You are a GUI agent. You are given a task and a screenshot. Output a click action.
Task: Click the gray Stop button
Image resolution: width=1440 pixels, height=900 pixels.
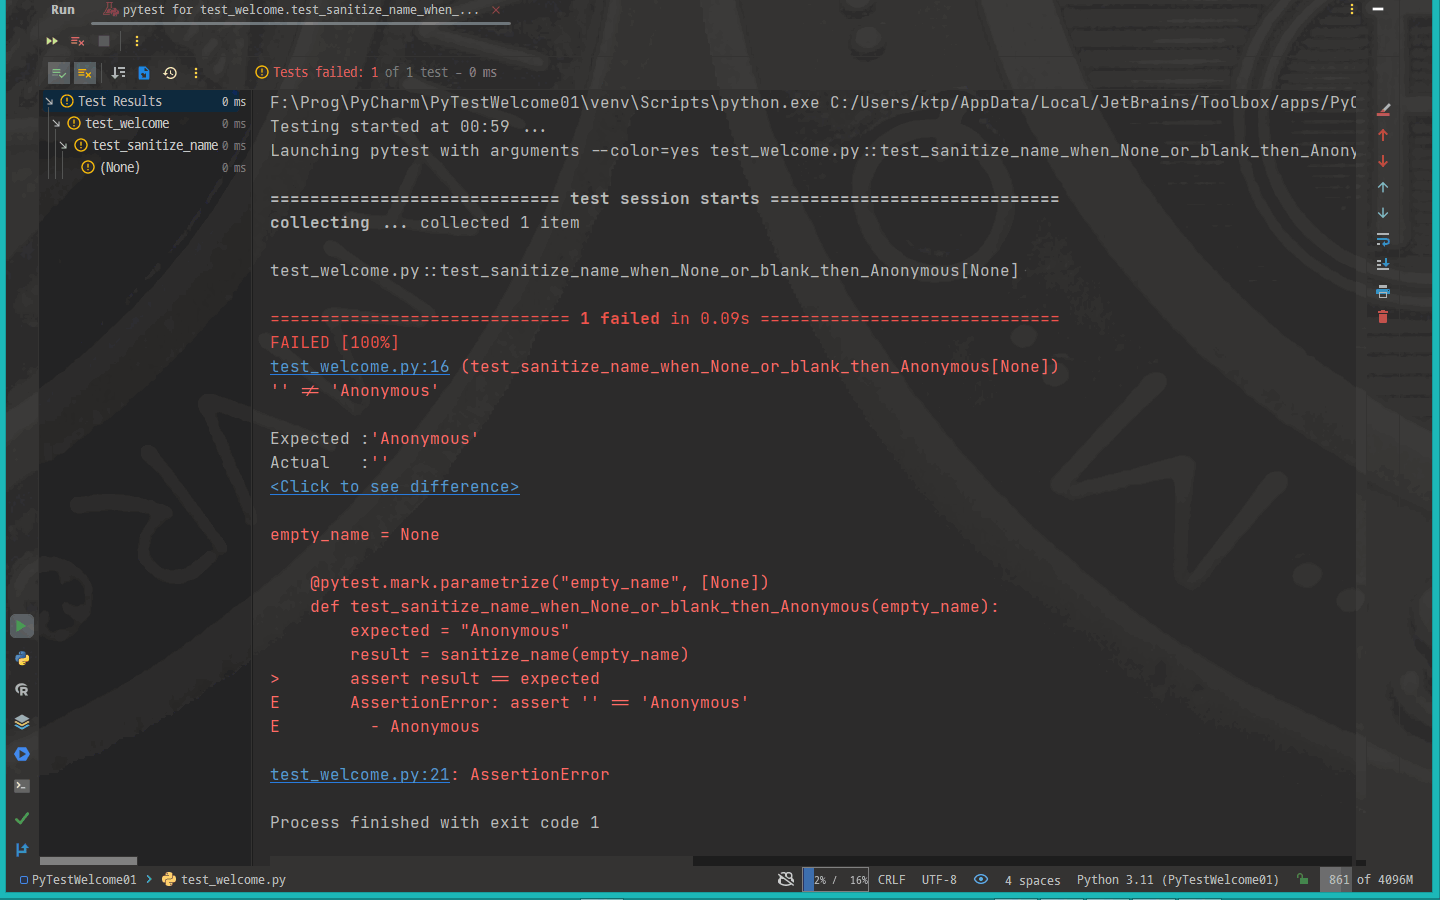(104, 41)
